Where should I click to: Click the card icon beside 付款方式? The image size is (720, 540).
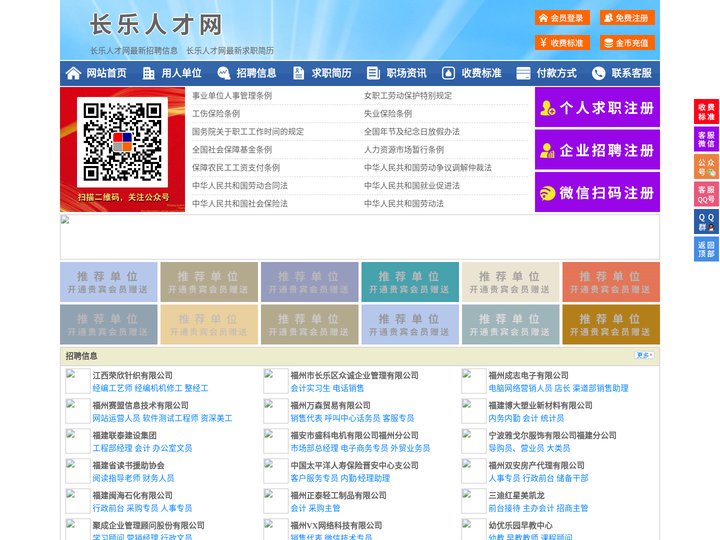[x=523, y=73]
